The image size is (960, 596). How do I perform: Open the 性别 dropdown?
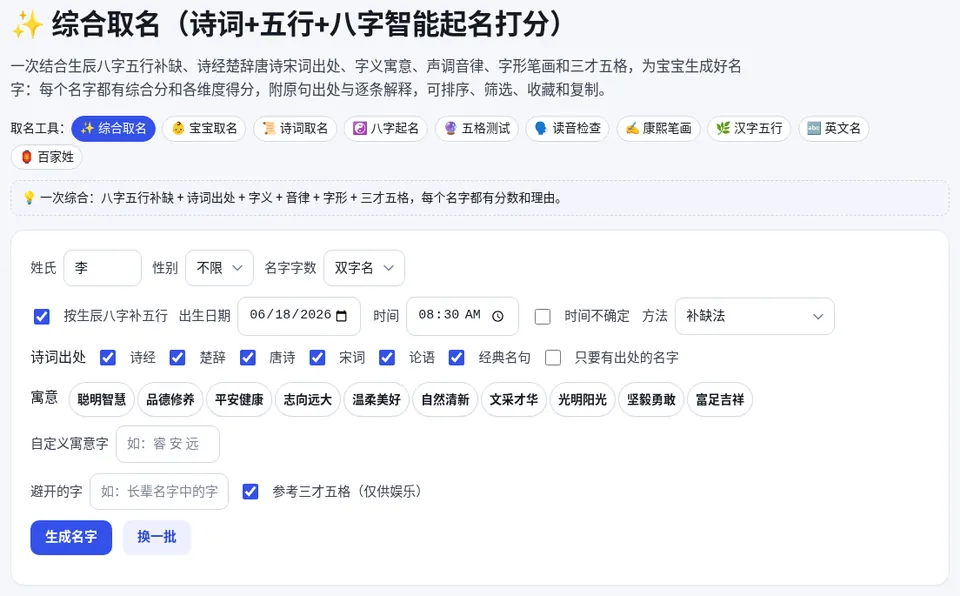pyautogui.click(x=219, y=268)
